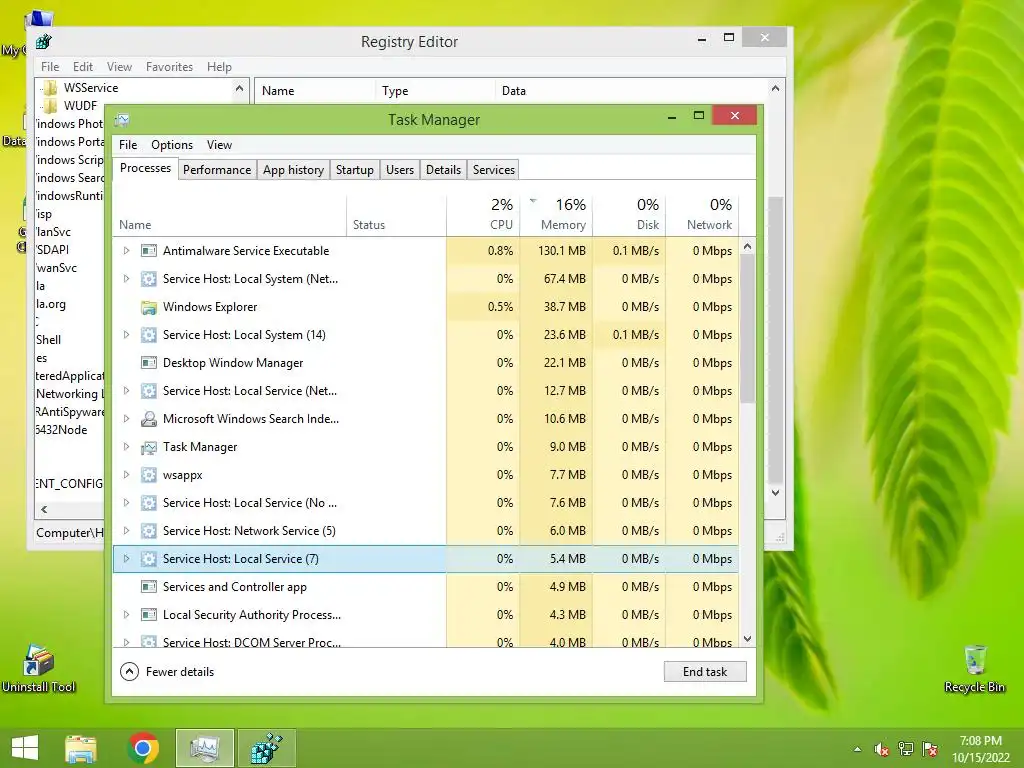This screenshot has height=768, width=1024.
Task: Click the WSService folder icon in Registry Editor
Action: (50, 88)
